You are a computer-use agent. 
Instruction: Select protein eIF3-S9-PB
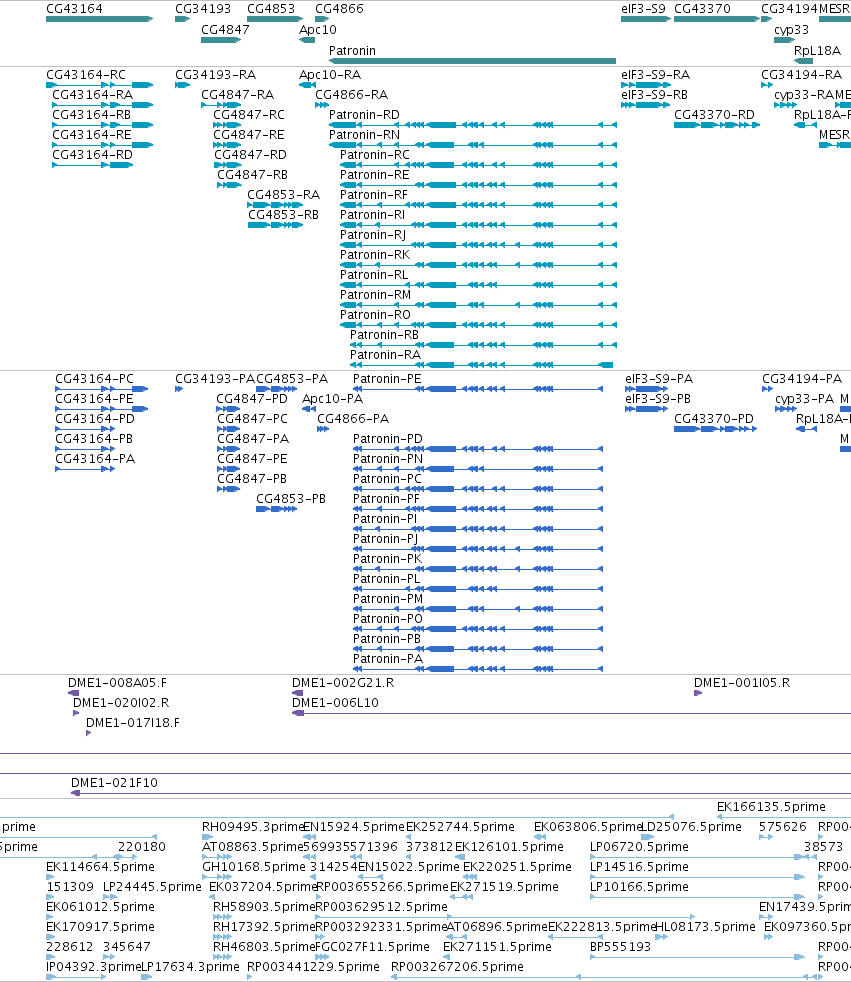coord(646,409)
